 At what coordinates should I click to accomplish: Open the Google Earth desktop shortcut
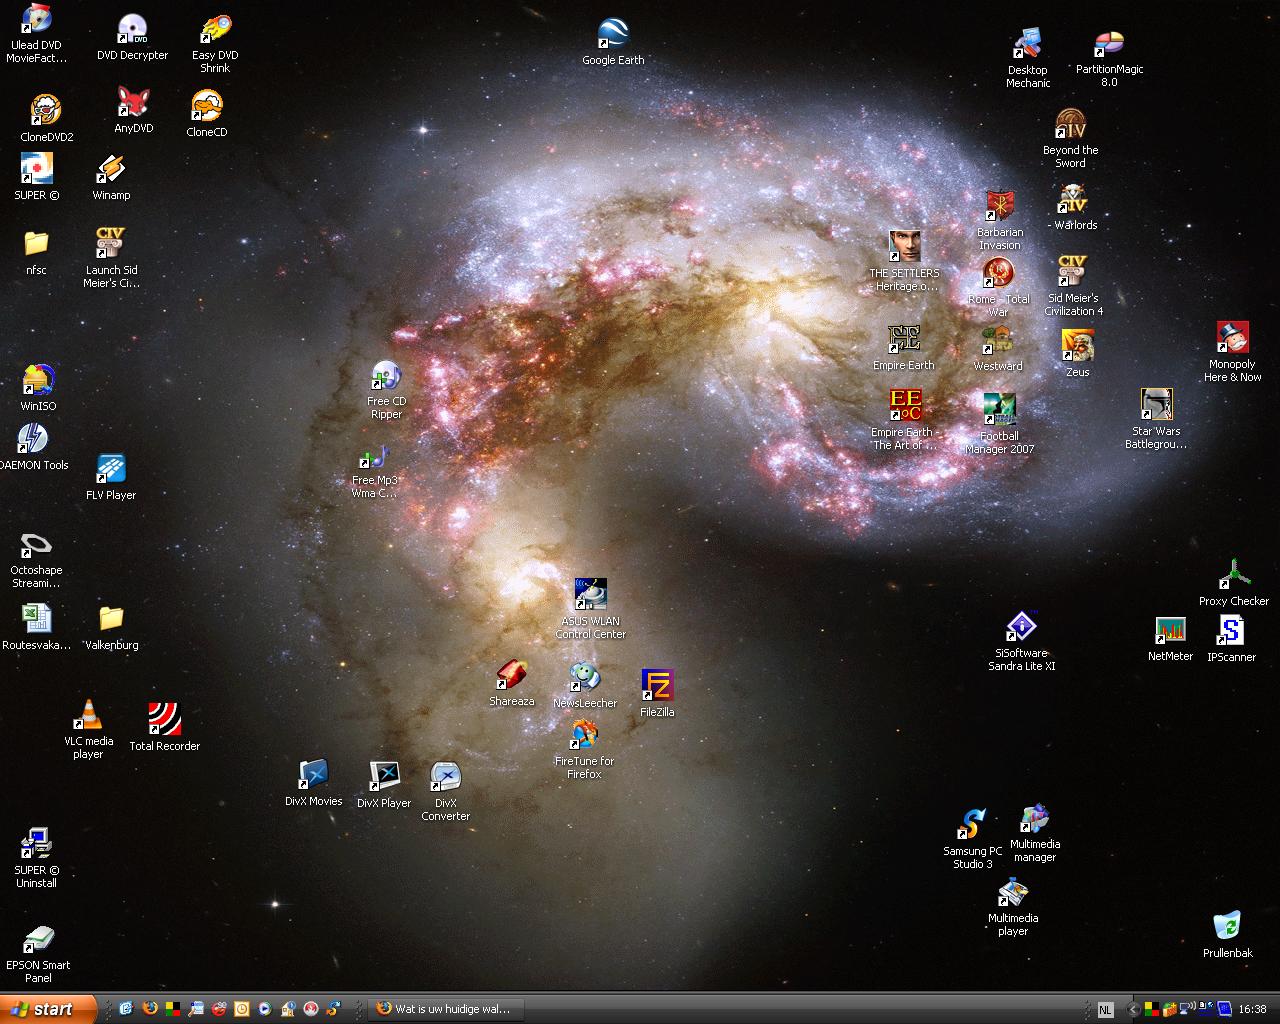click(x=613, y=35)
